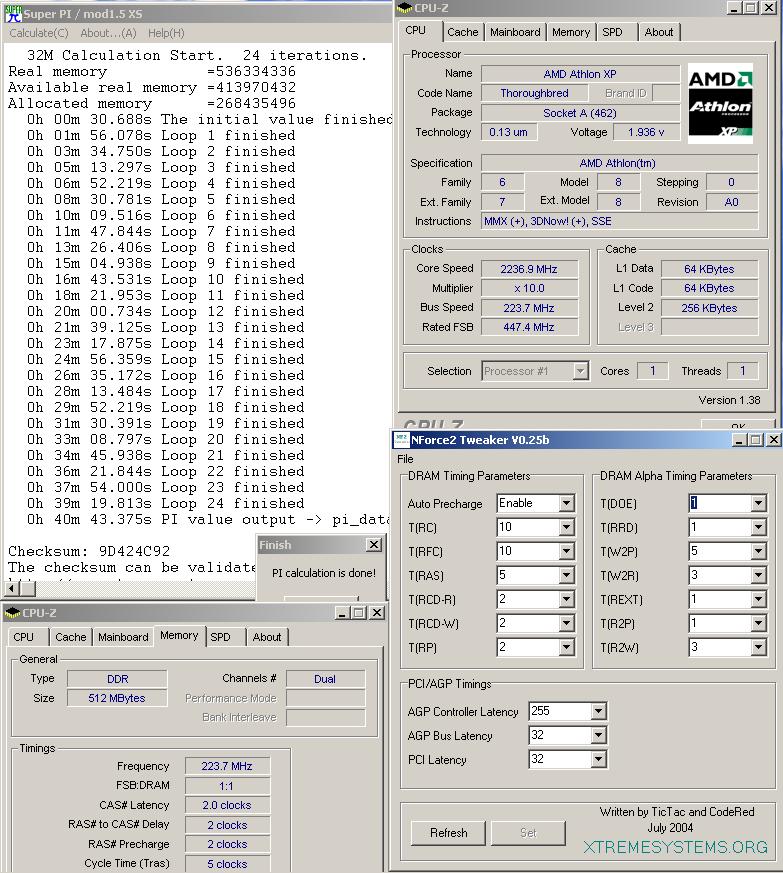
Task: Switch to Cache tab in top CPU-Z
Action: [x=462, y=32]
